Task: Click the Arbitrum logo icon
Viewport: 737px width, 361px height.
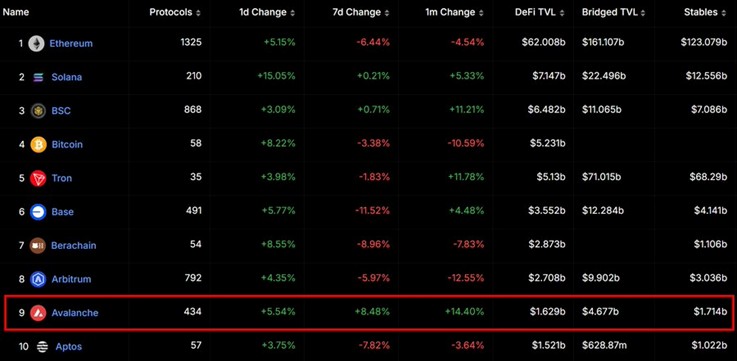Action: [x=38, y=279]
